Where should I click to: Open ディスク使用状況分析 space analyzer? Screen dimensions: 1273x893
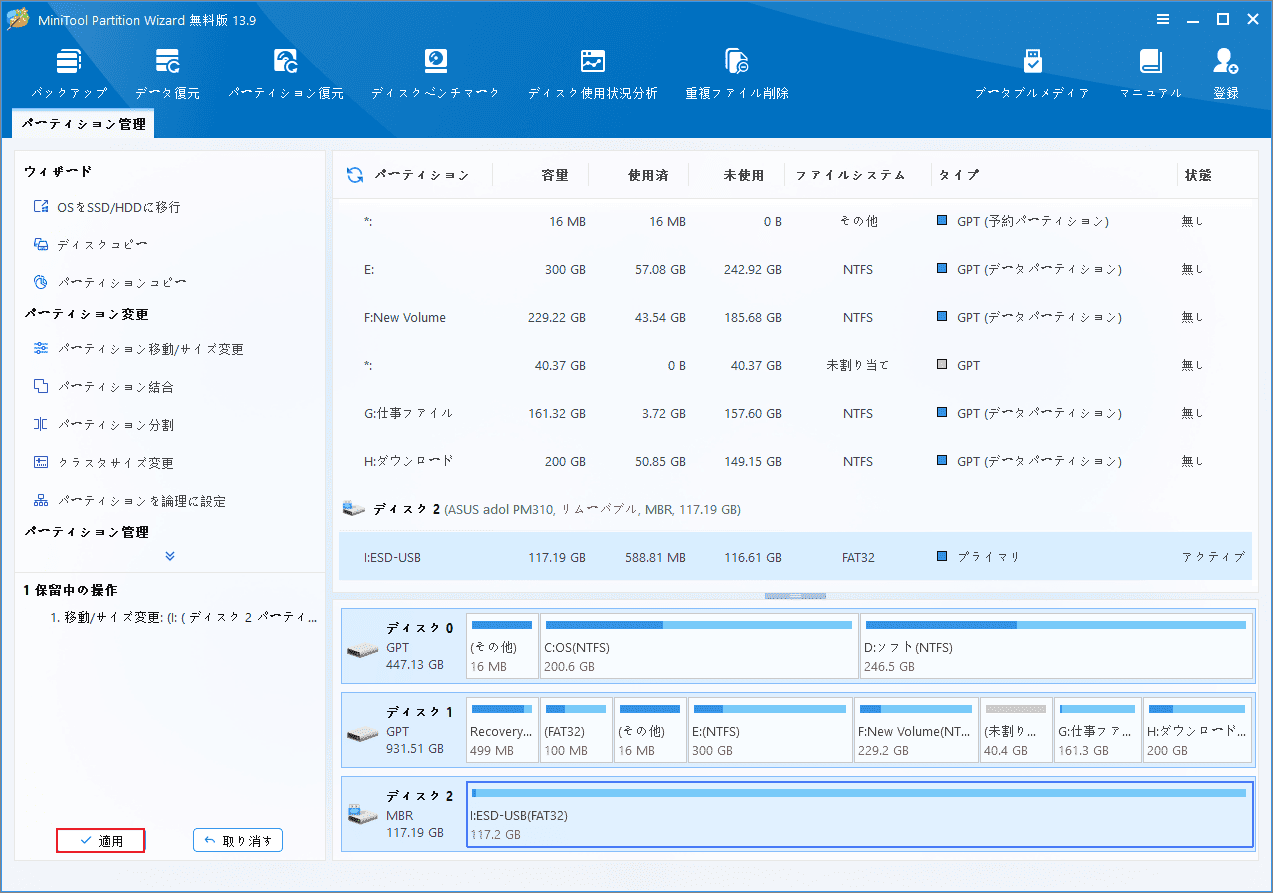[593, 73]
